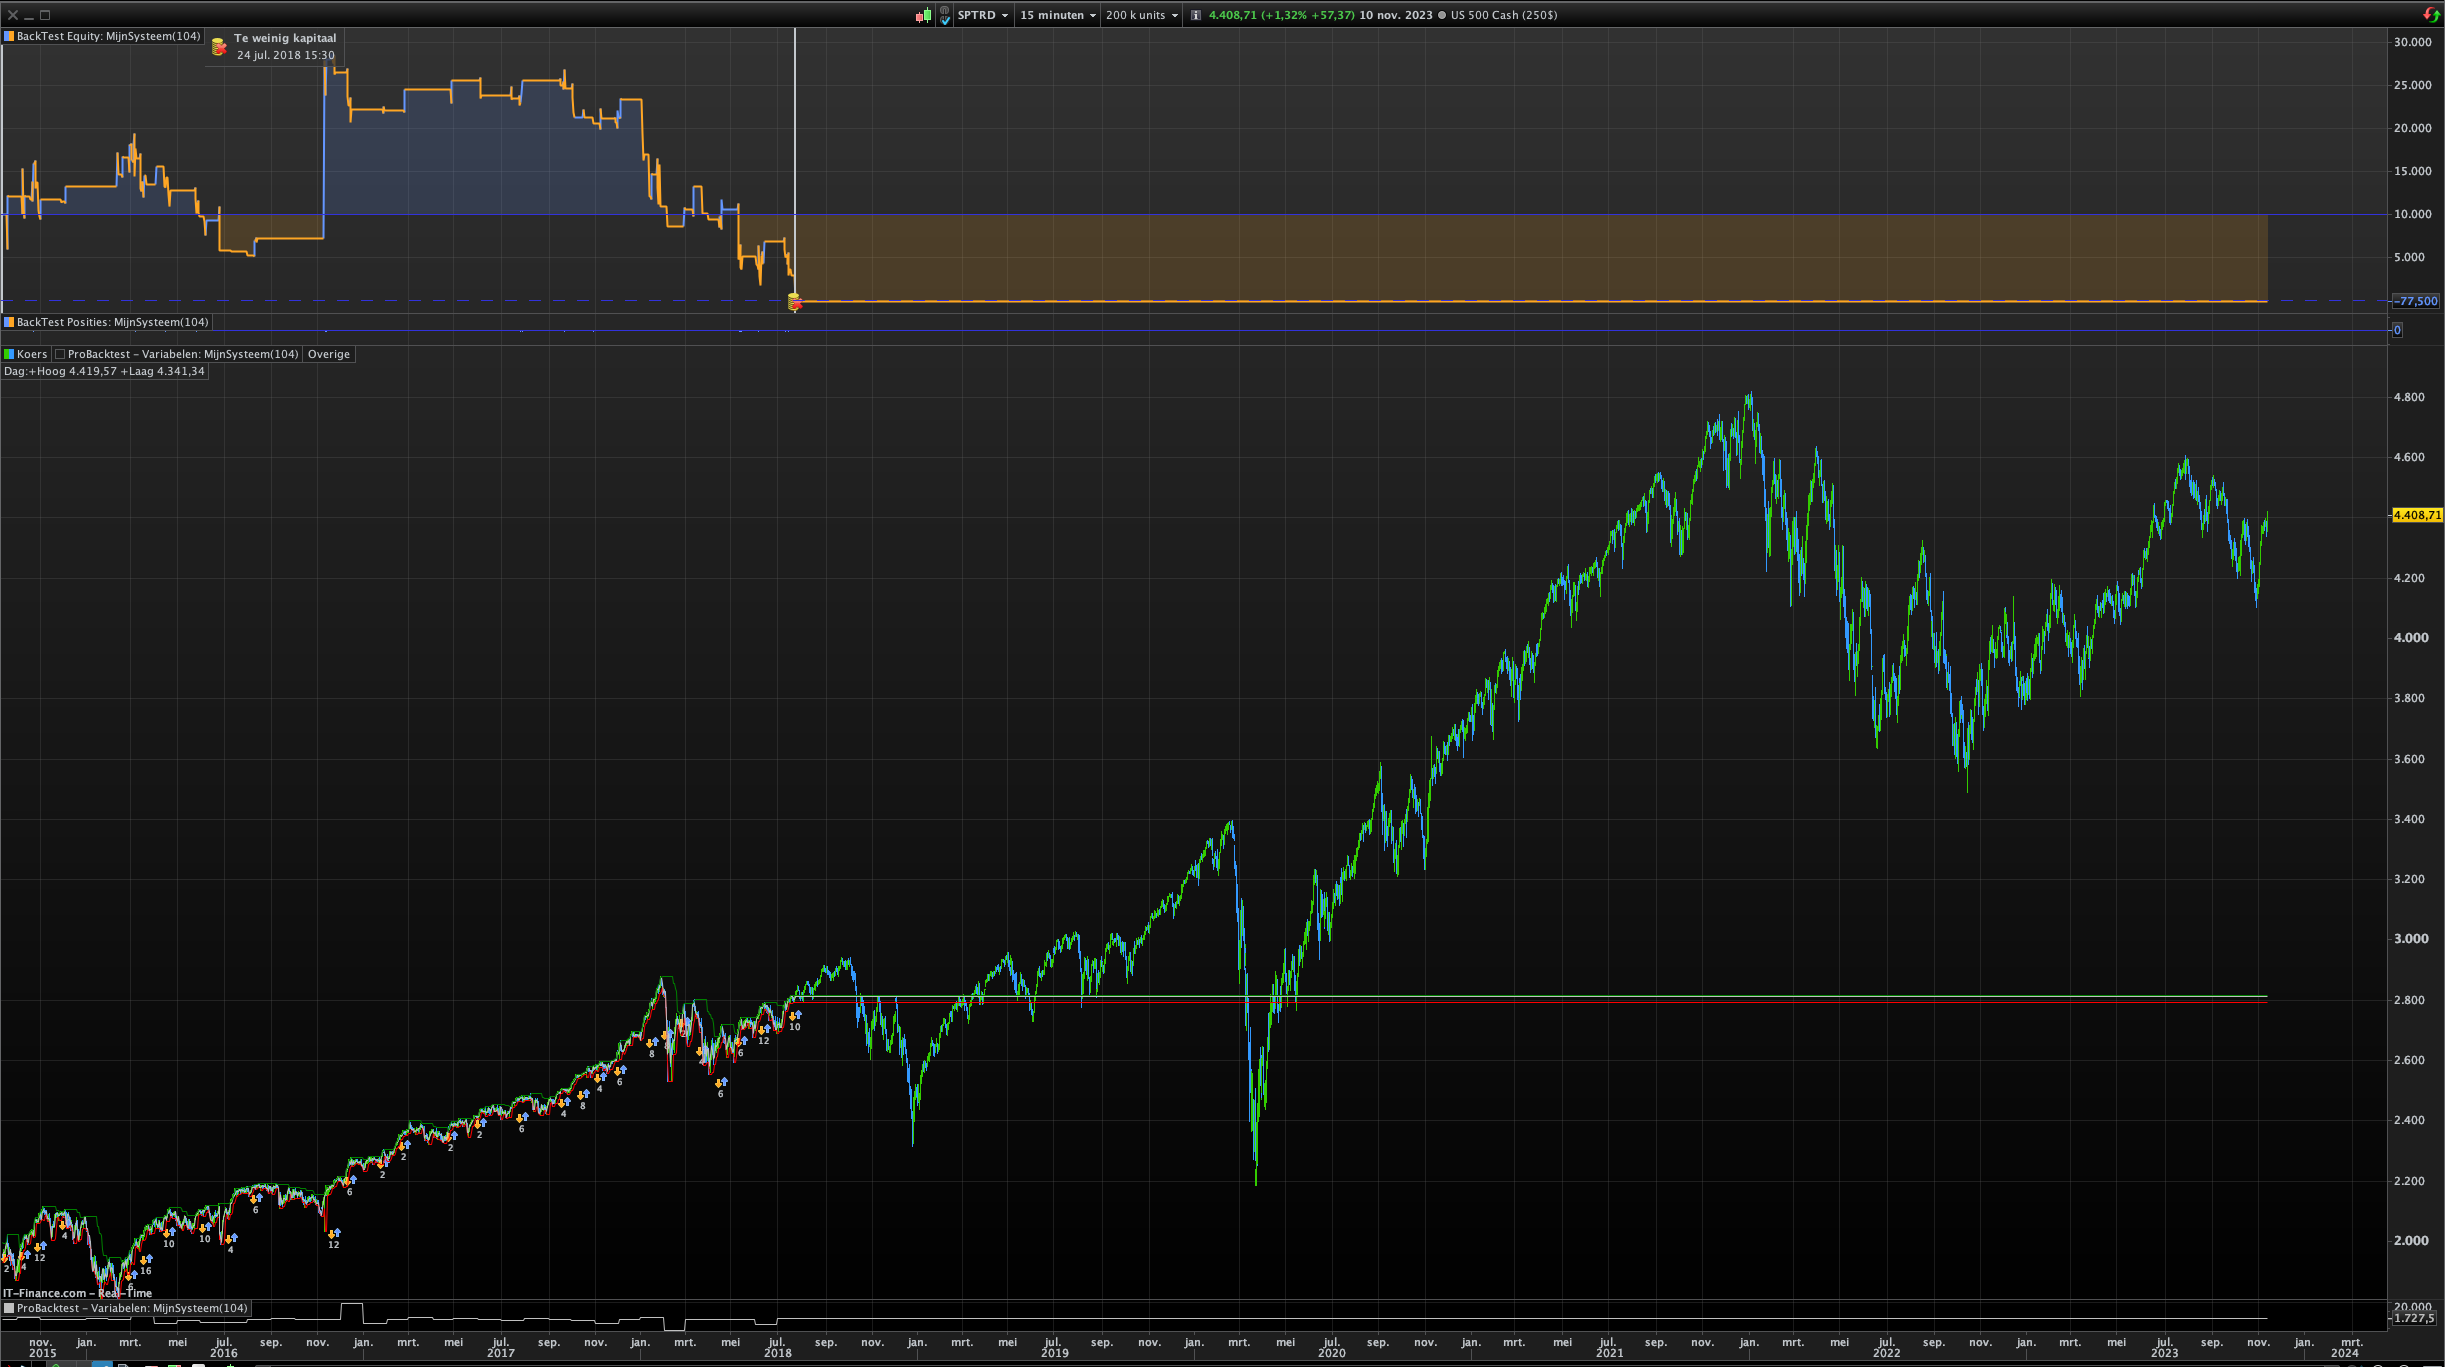2445x1367 pixels.
Task: Toggle the empty ProBacktest Variabelen color box
Action: pos(60,354)
